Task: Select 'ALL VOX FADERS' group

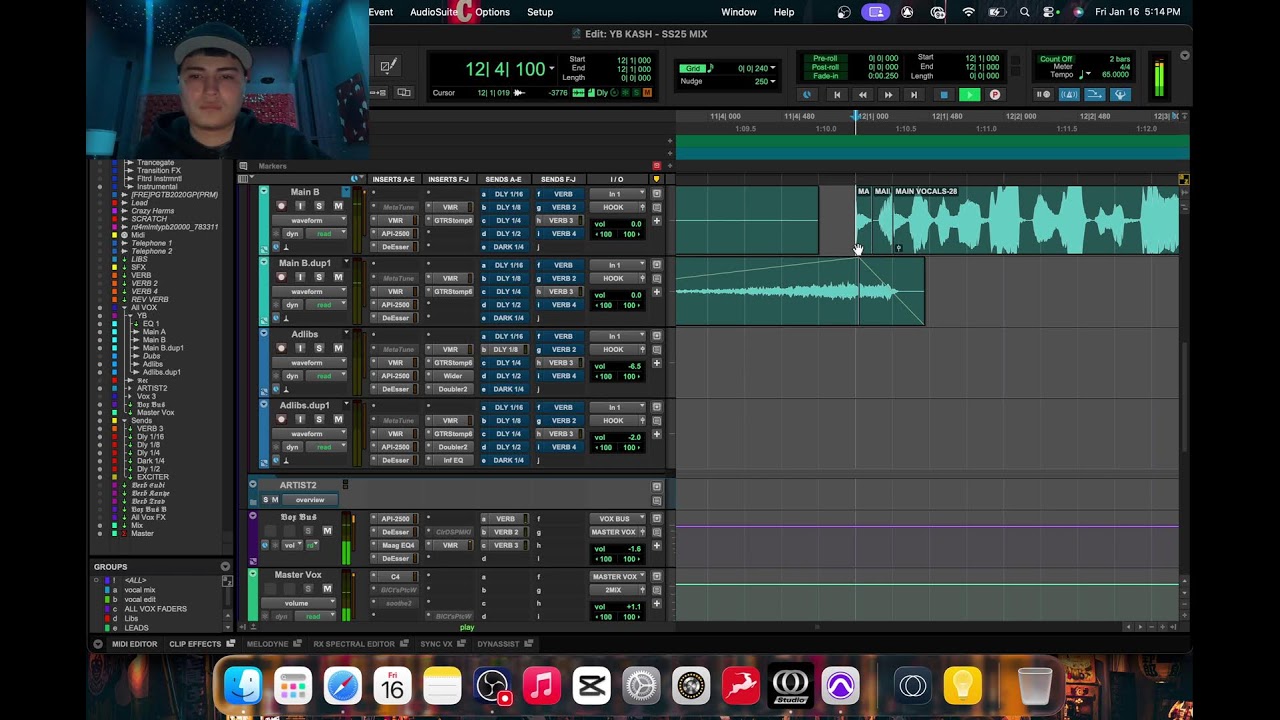Action: (x=155, y=609)
